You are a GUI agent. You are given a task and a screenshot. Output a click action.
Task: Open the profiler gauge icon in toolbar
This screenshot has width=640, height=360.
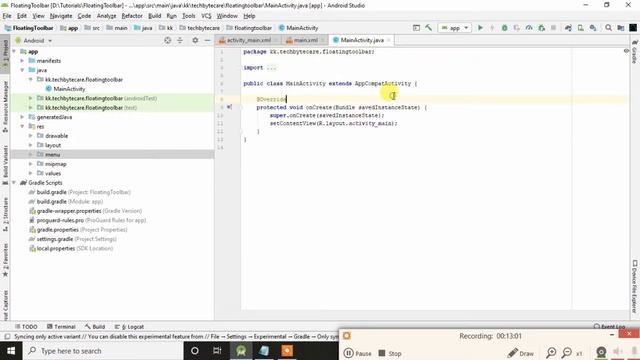pyautogui.click(x=529, y=28)
